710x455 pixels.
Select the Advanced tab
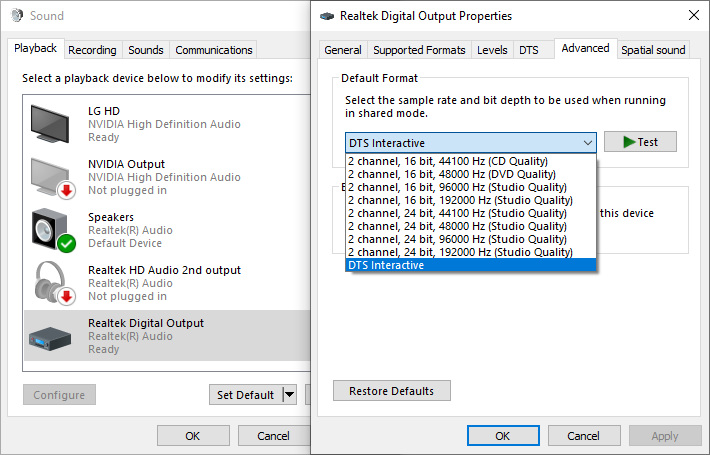[585, 48]
